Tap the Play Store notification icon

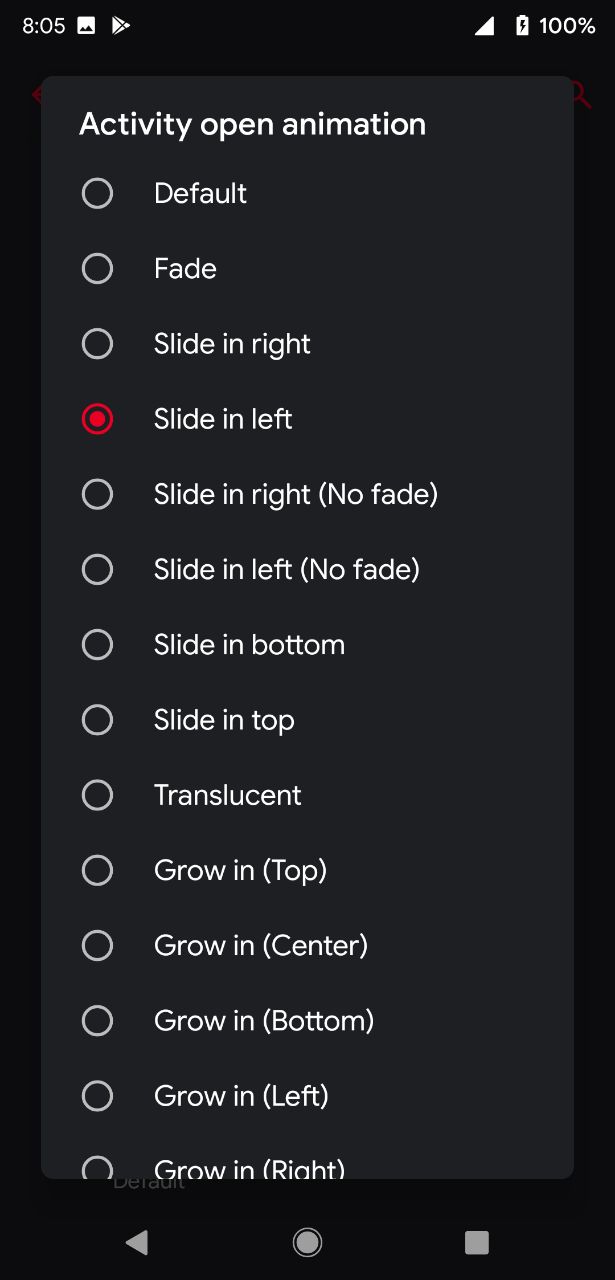(x=121, y=26)
